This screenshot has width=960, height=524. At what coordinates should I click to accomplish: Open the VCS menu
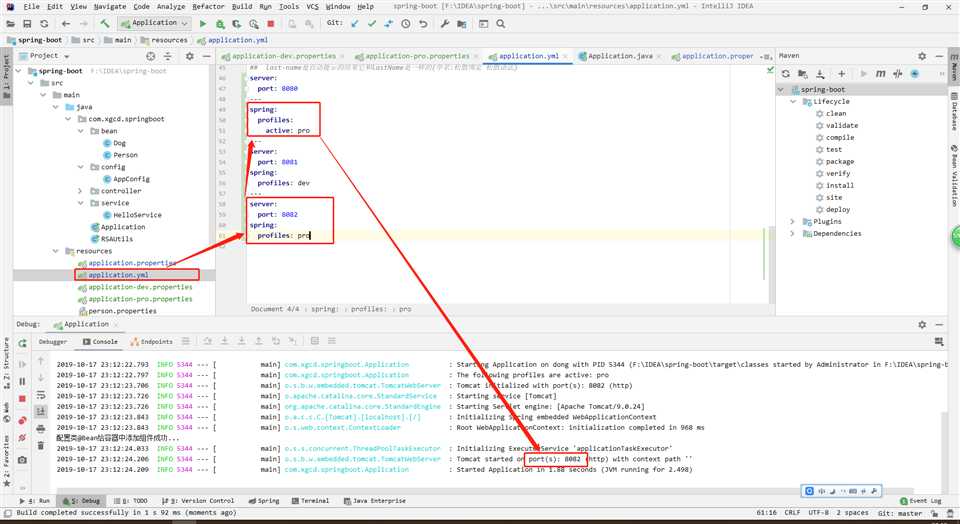tap(312, 6)
